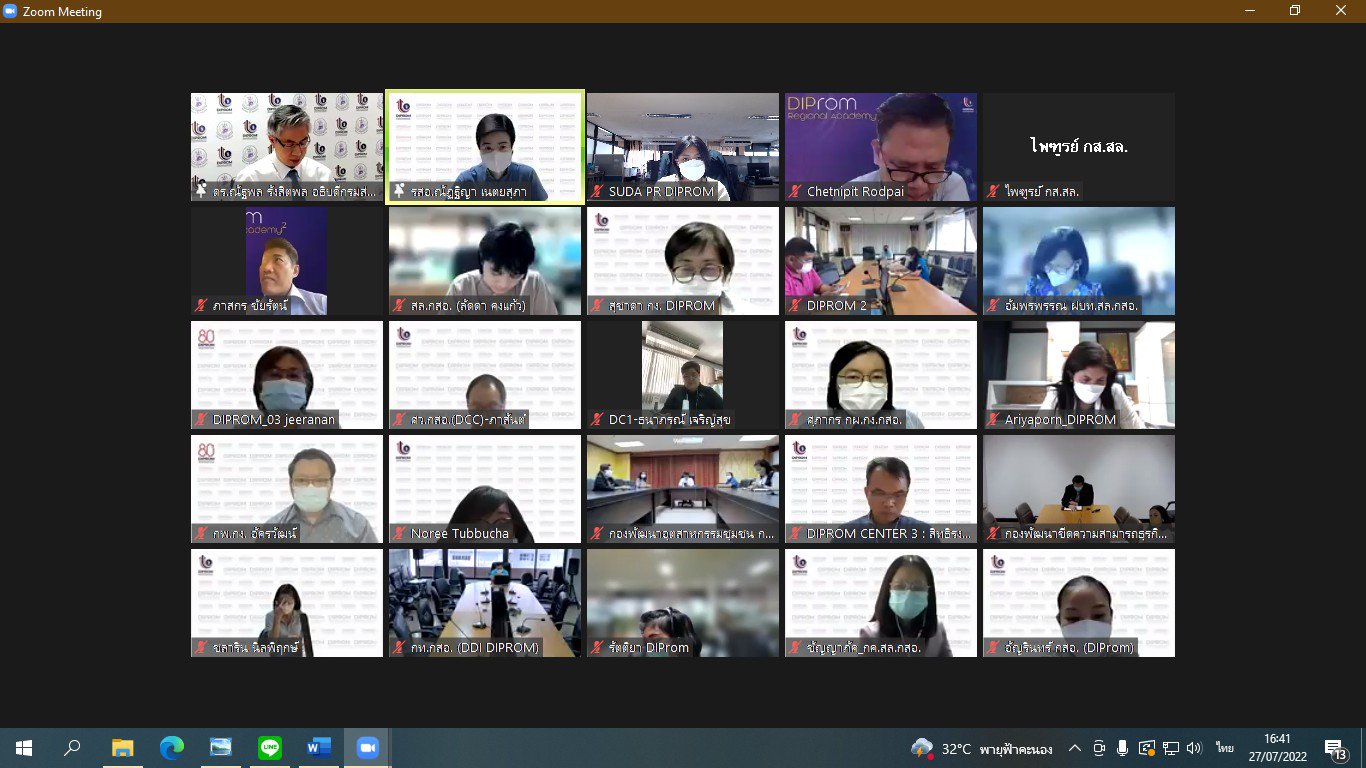
Task: Select กท.กสอ. (DDI DIPROM) room tile
Action: pyautogui.click(x=485, y=603)
